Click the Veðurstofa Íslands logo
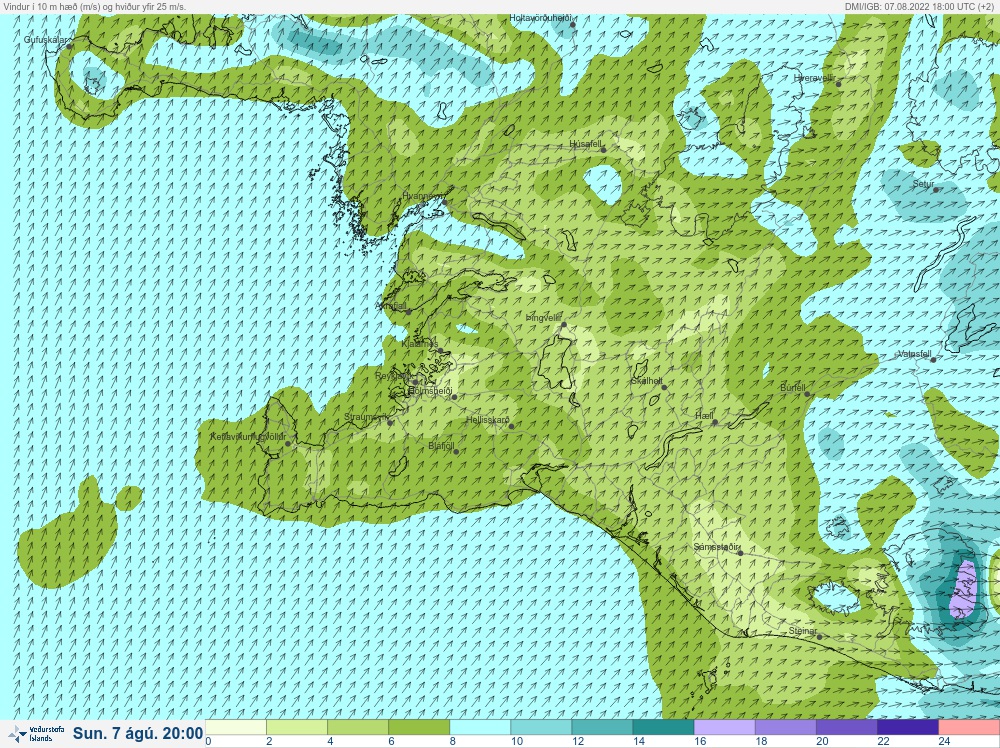 [36, 734]
